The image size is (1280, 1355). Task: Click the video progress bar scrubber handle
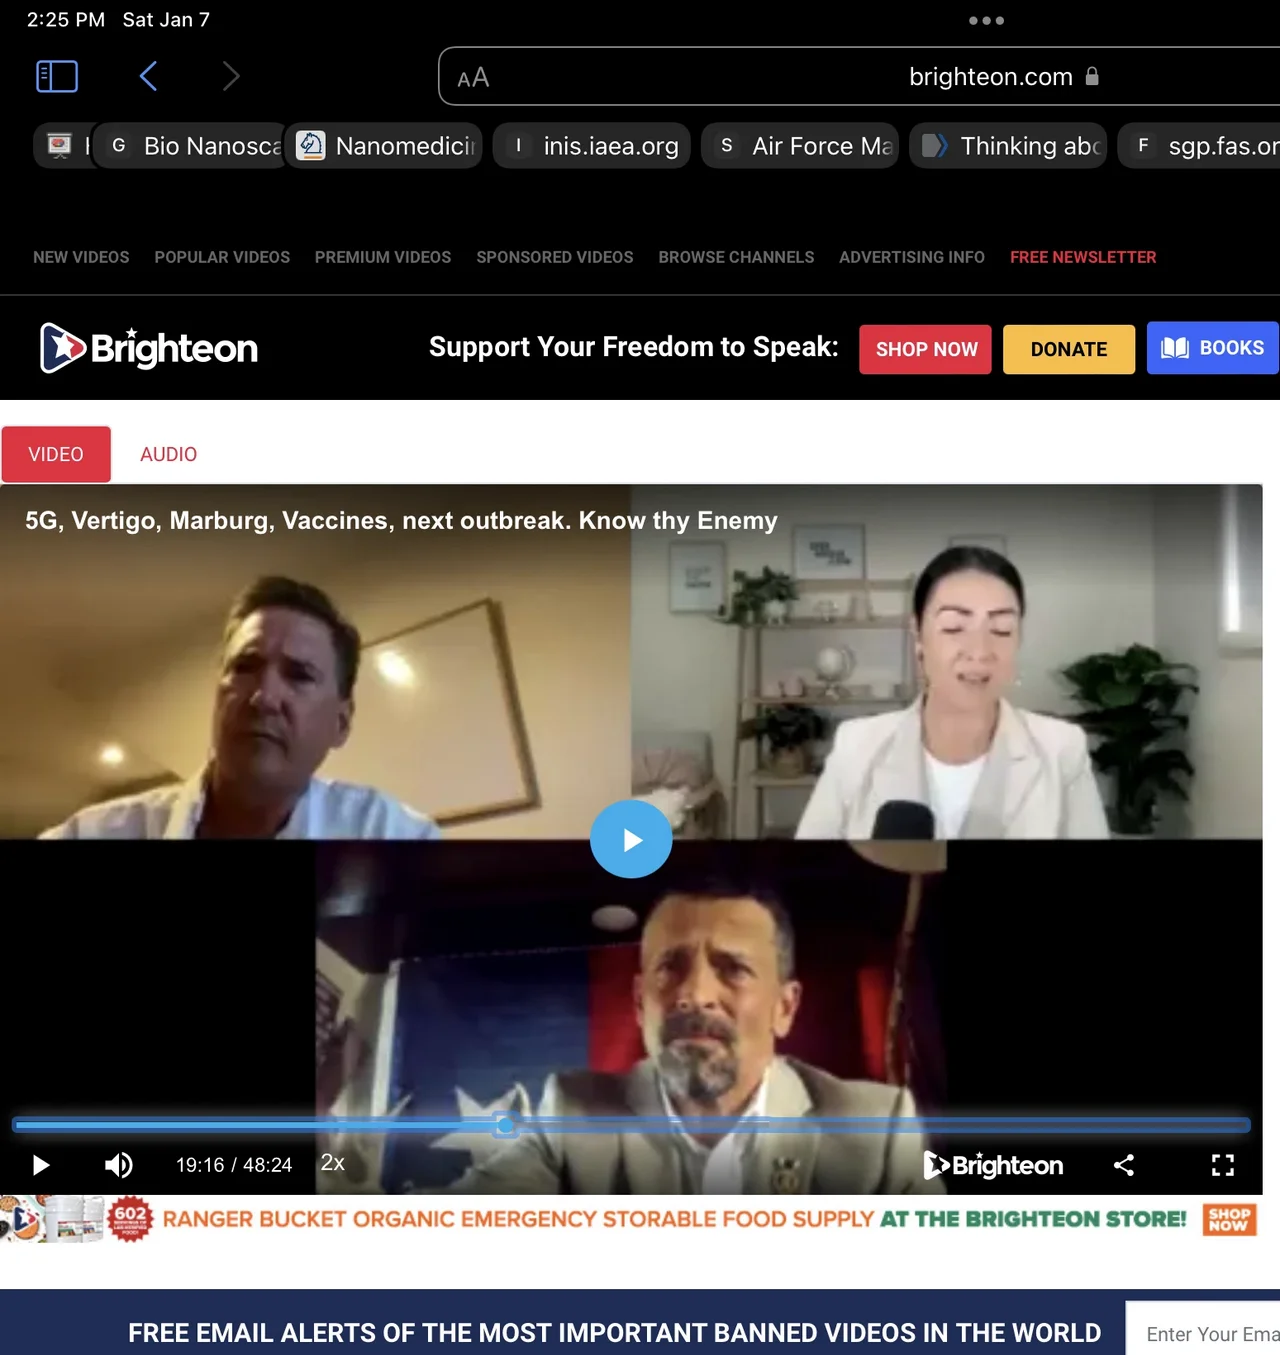(505, 1125)
